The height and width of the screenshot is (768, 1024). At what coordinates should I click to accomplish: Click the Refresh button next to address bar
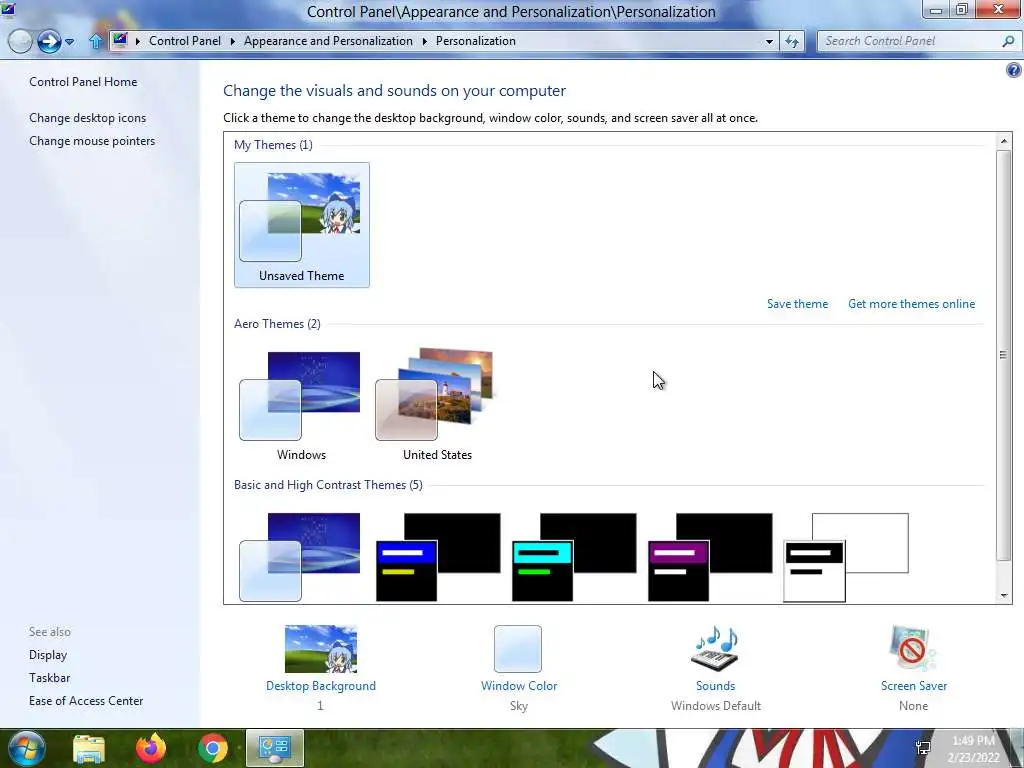(792, 42)
